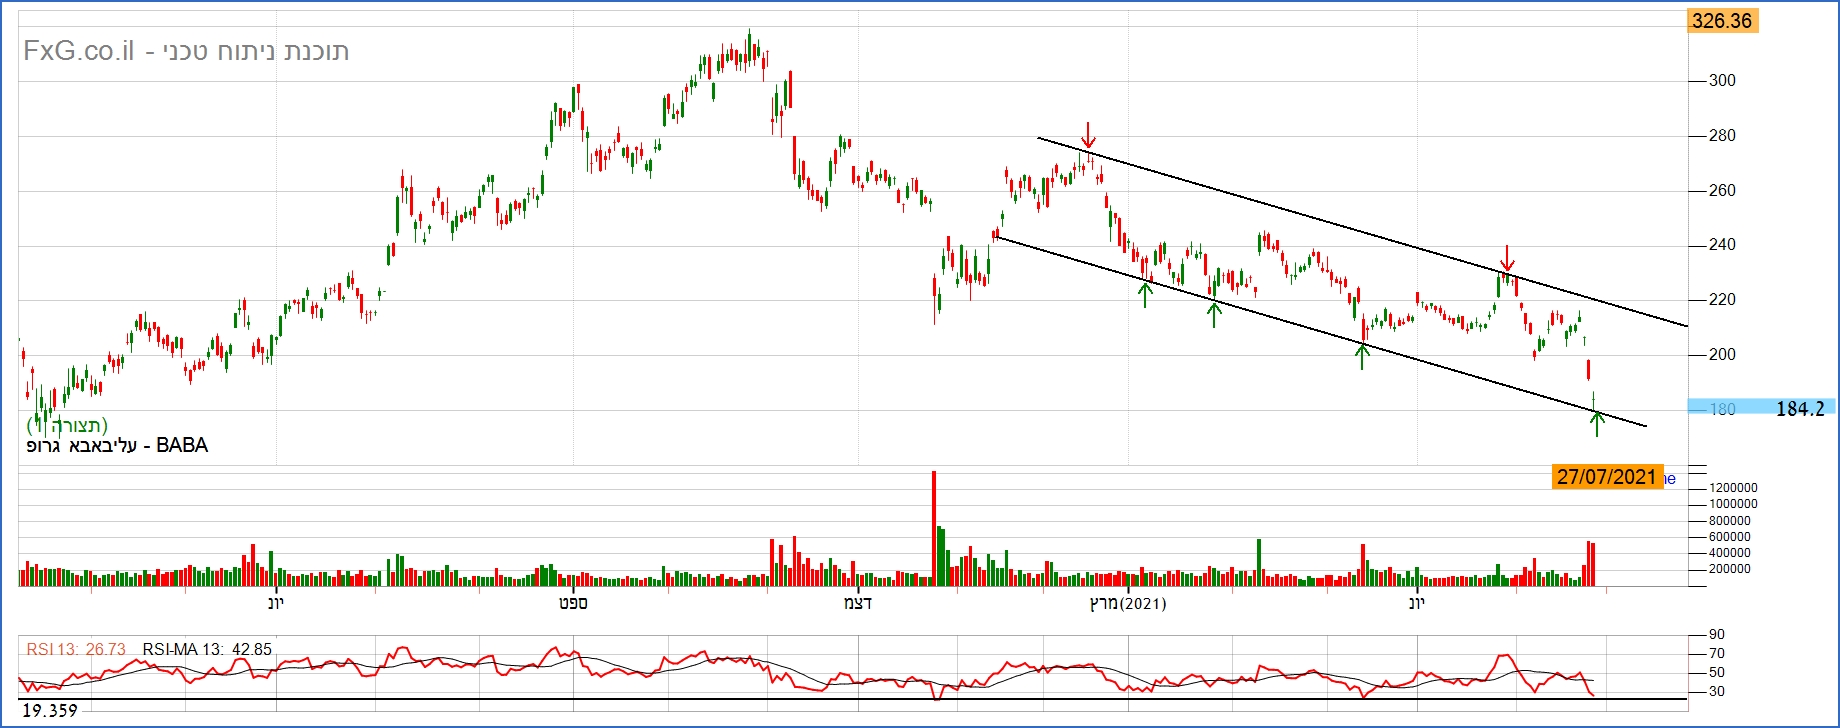Click the tallest red volume spike bar
Viewport: 1840px width, 728px height.
click(x=934, y=528)
